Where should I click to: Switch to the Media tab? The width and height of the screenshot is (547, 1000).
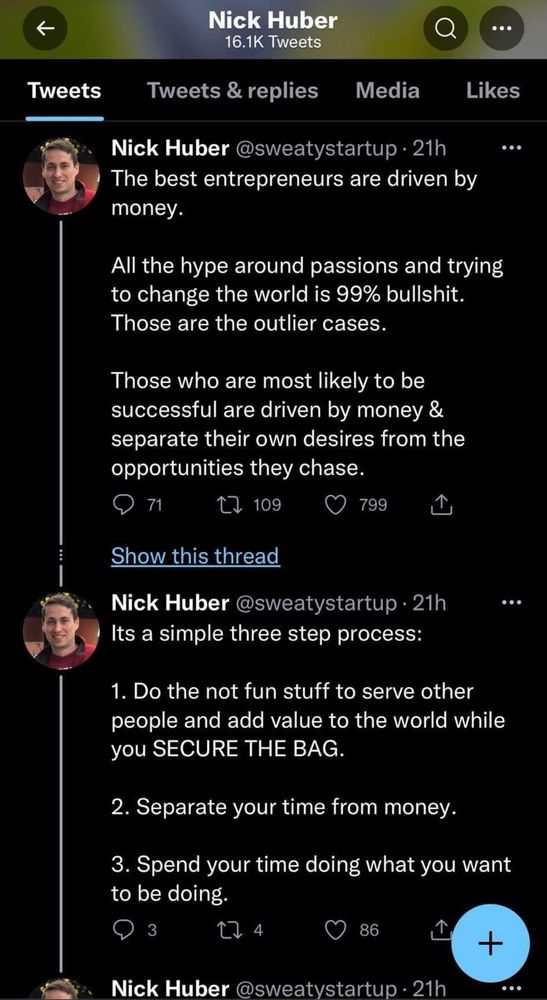pos(388,91)
